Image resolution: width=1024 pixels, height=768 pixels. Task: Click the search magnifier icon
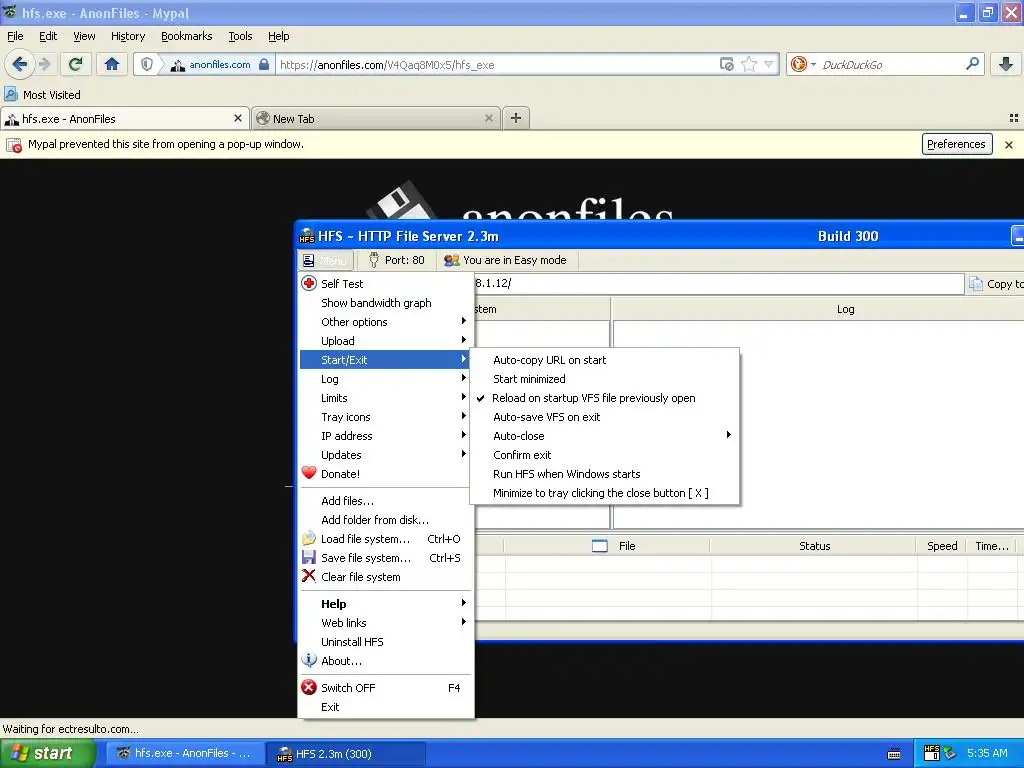972,64
